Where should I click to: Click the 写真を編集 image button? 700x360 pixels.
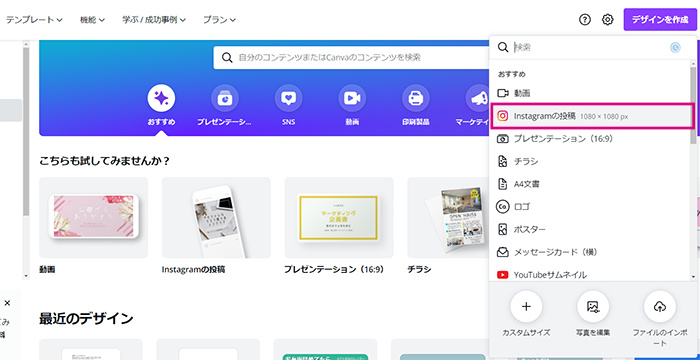coord(593,306)
